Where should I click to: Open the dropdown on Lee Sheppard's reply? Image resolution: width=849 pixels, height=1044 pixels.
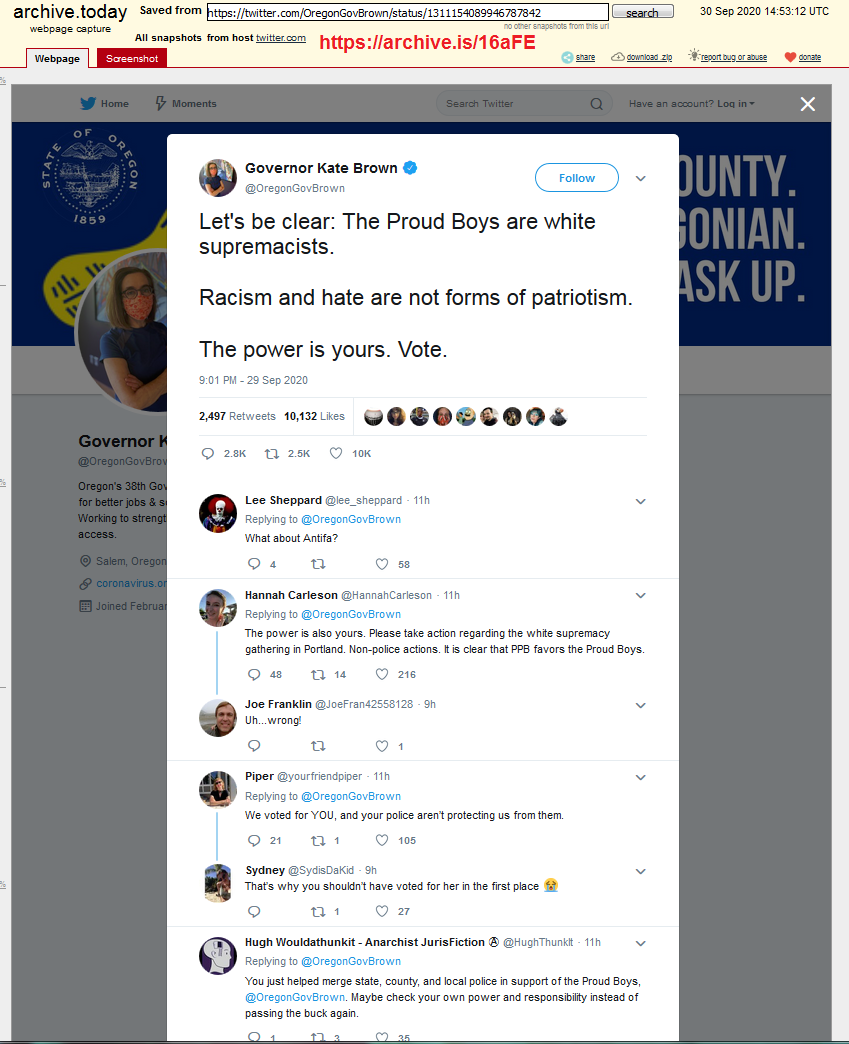coord(641,501)
